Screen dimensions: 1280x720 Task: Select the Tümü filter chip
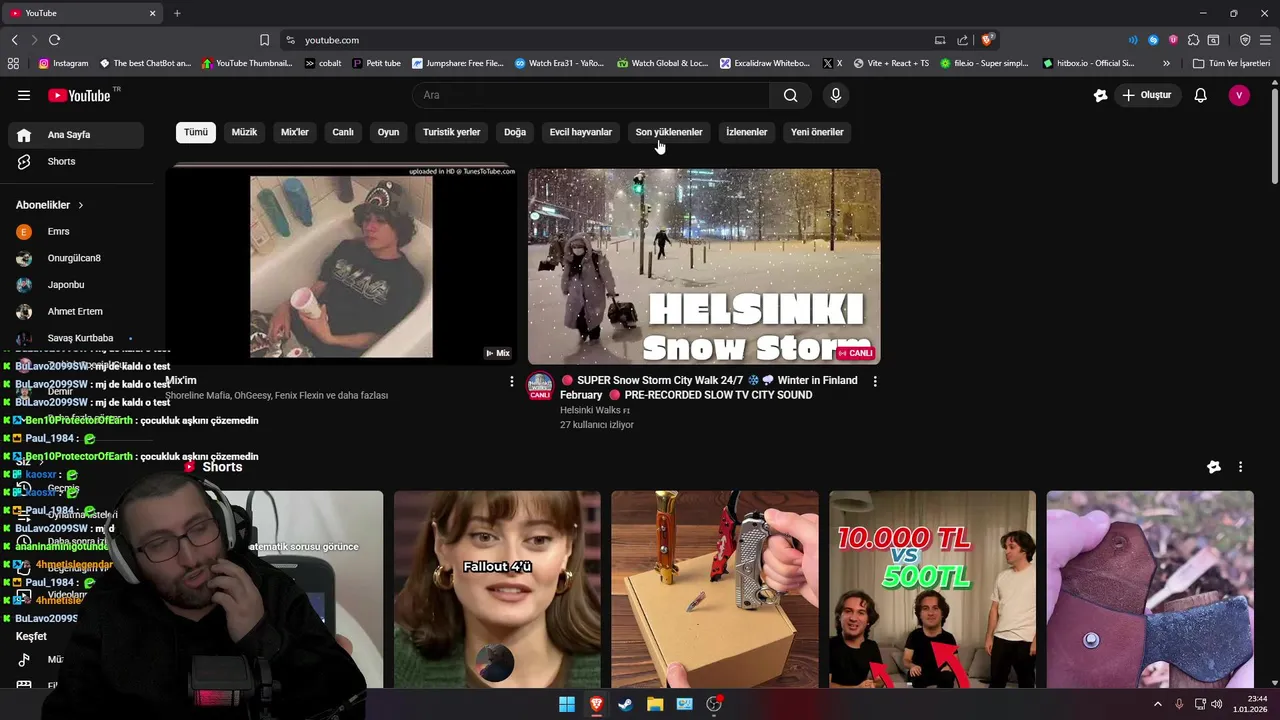click(x=196, y=132)
